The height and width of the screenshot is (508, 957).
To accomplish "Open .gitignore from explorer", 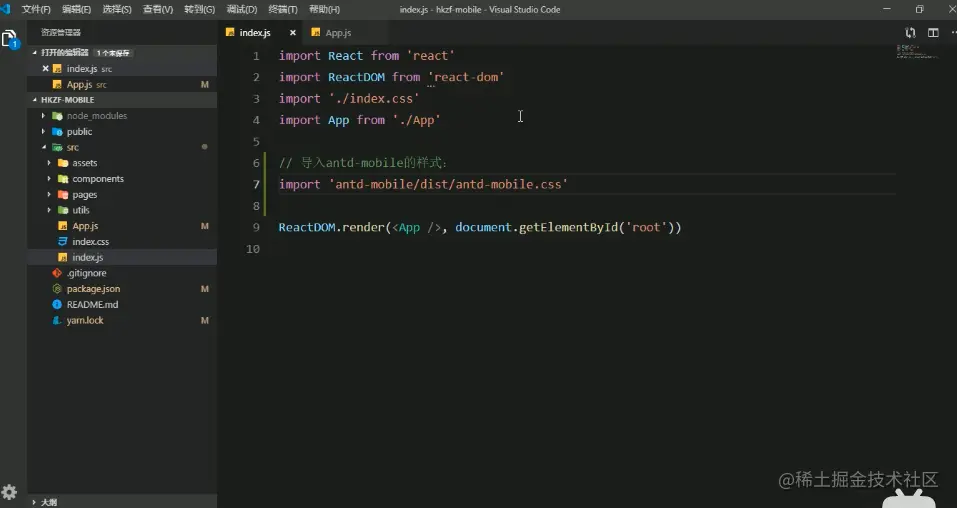I will pos(122,273).
